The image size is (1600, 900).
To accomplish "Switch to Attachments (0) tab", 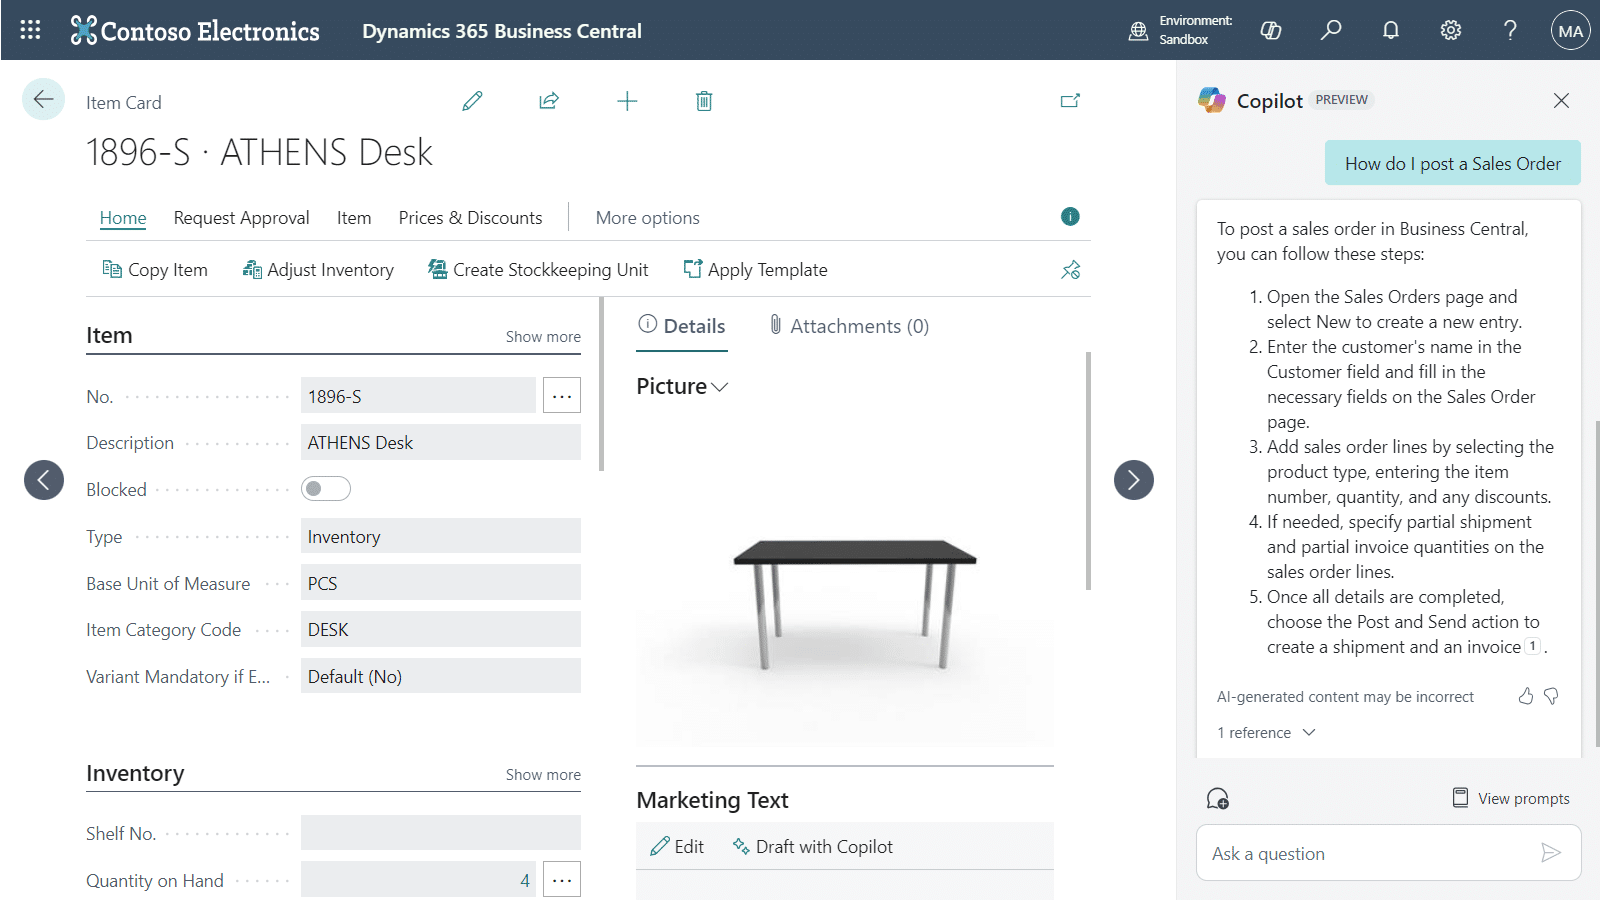I will [x=849, y=326].
